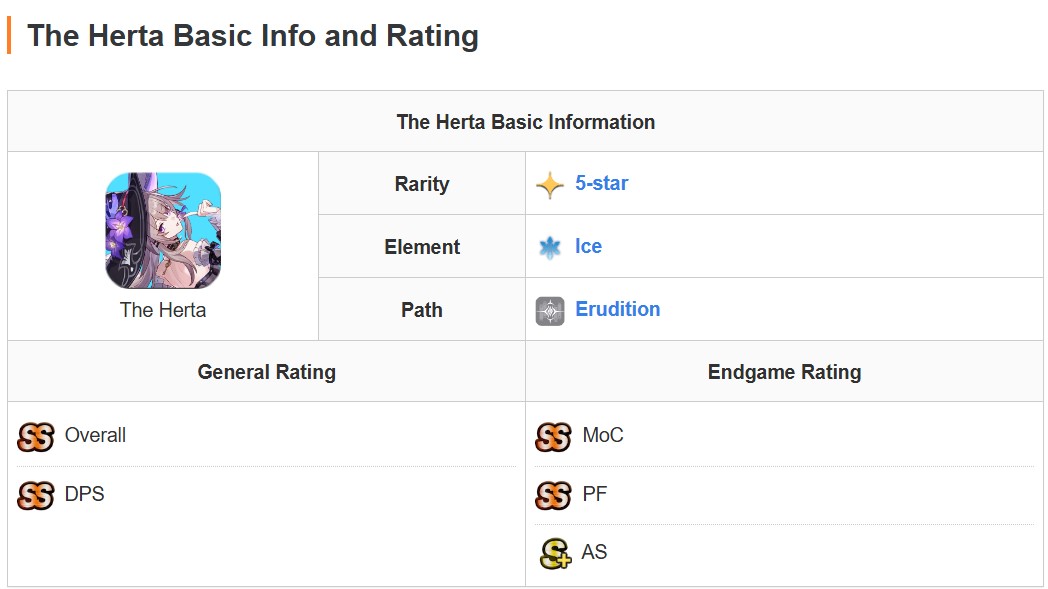This screenshot has width=1048, height=589.
Task: Click the SS badge beside Overall
Action: coord(35,437)
